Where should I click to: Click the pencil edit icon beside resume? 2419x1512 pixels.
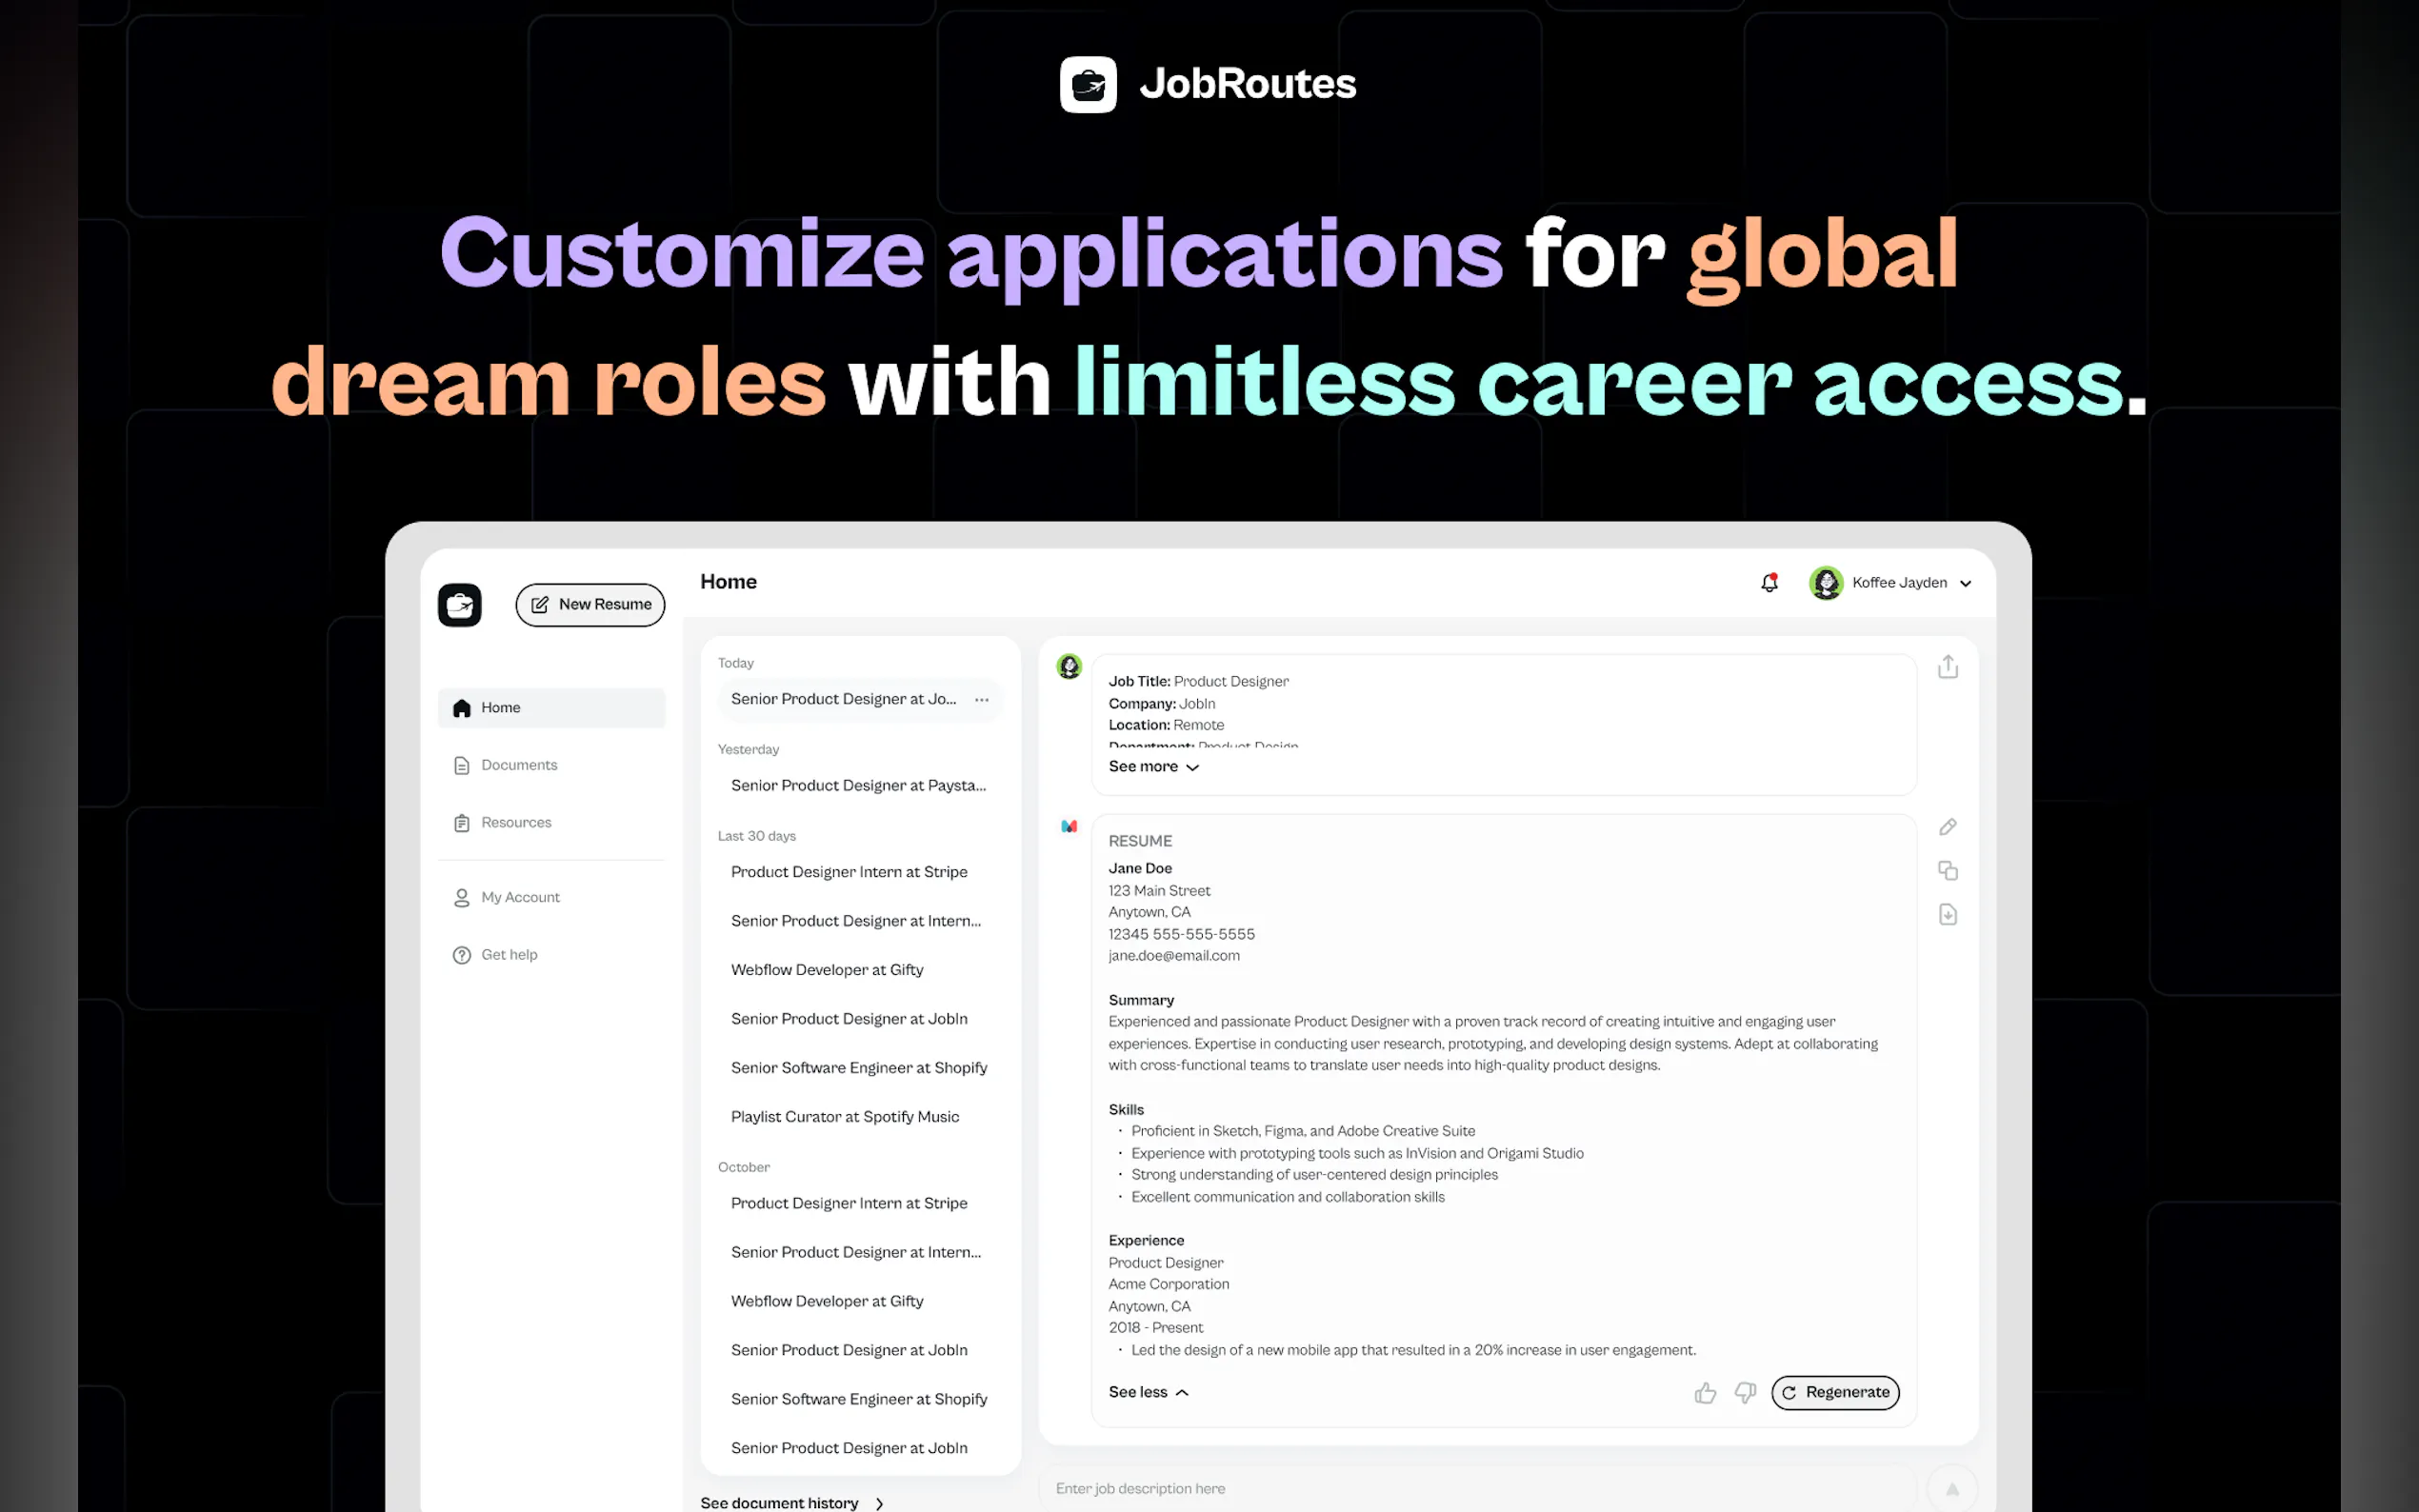pos(1947,827)
